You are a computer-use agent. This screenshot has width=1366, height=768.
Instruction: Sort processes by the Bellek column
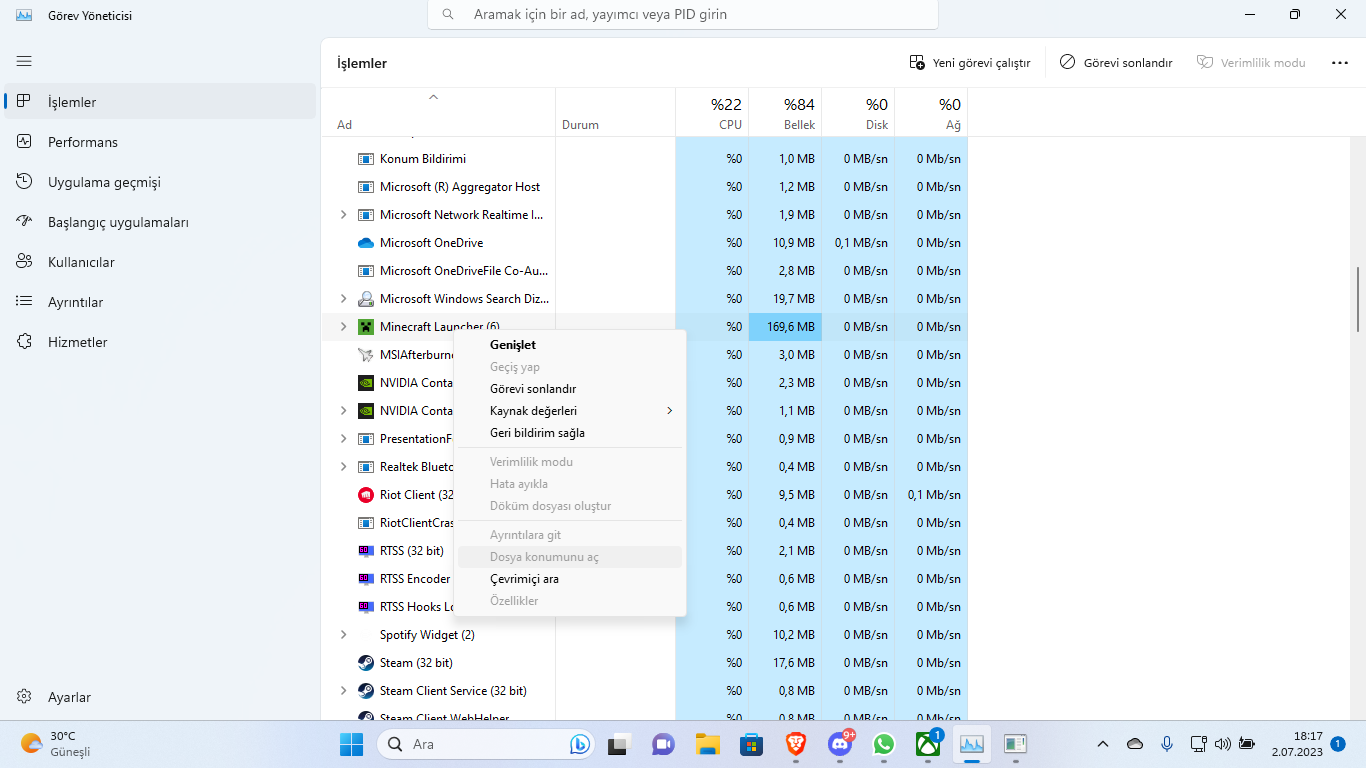(785, 113)
